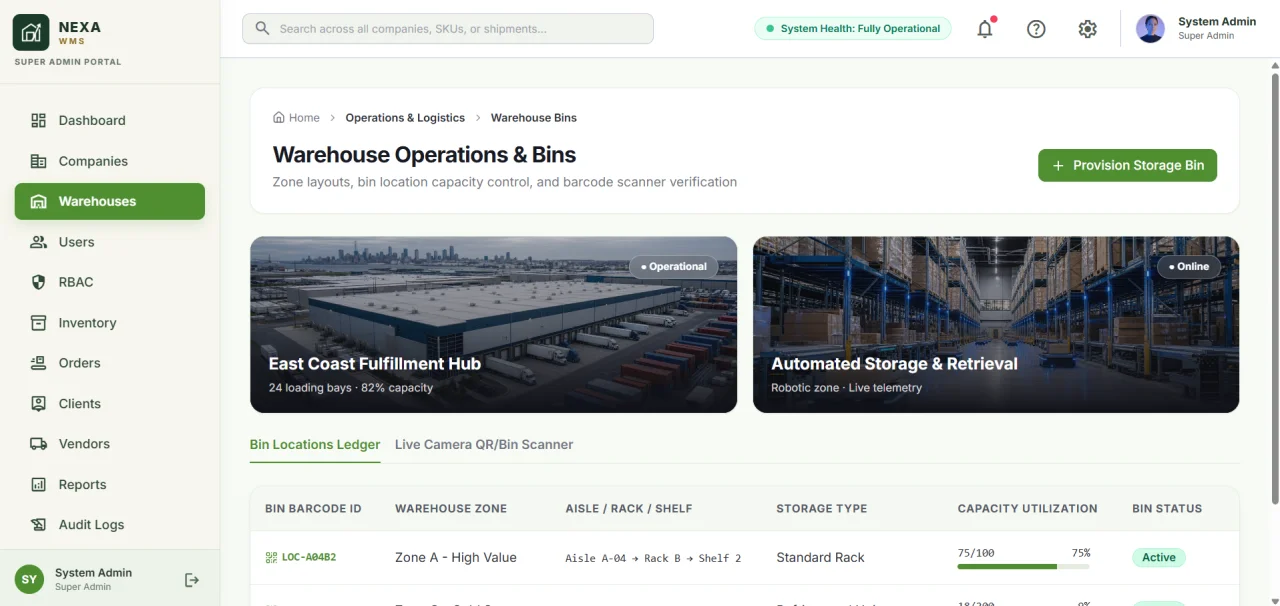This screenshot has height=606, width=1280.
Task: Click the STORAGE TYPE column header
Action: (x=822, y=509)
